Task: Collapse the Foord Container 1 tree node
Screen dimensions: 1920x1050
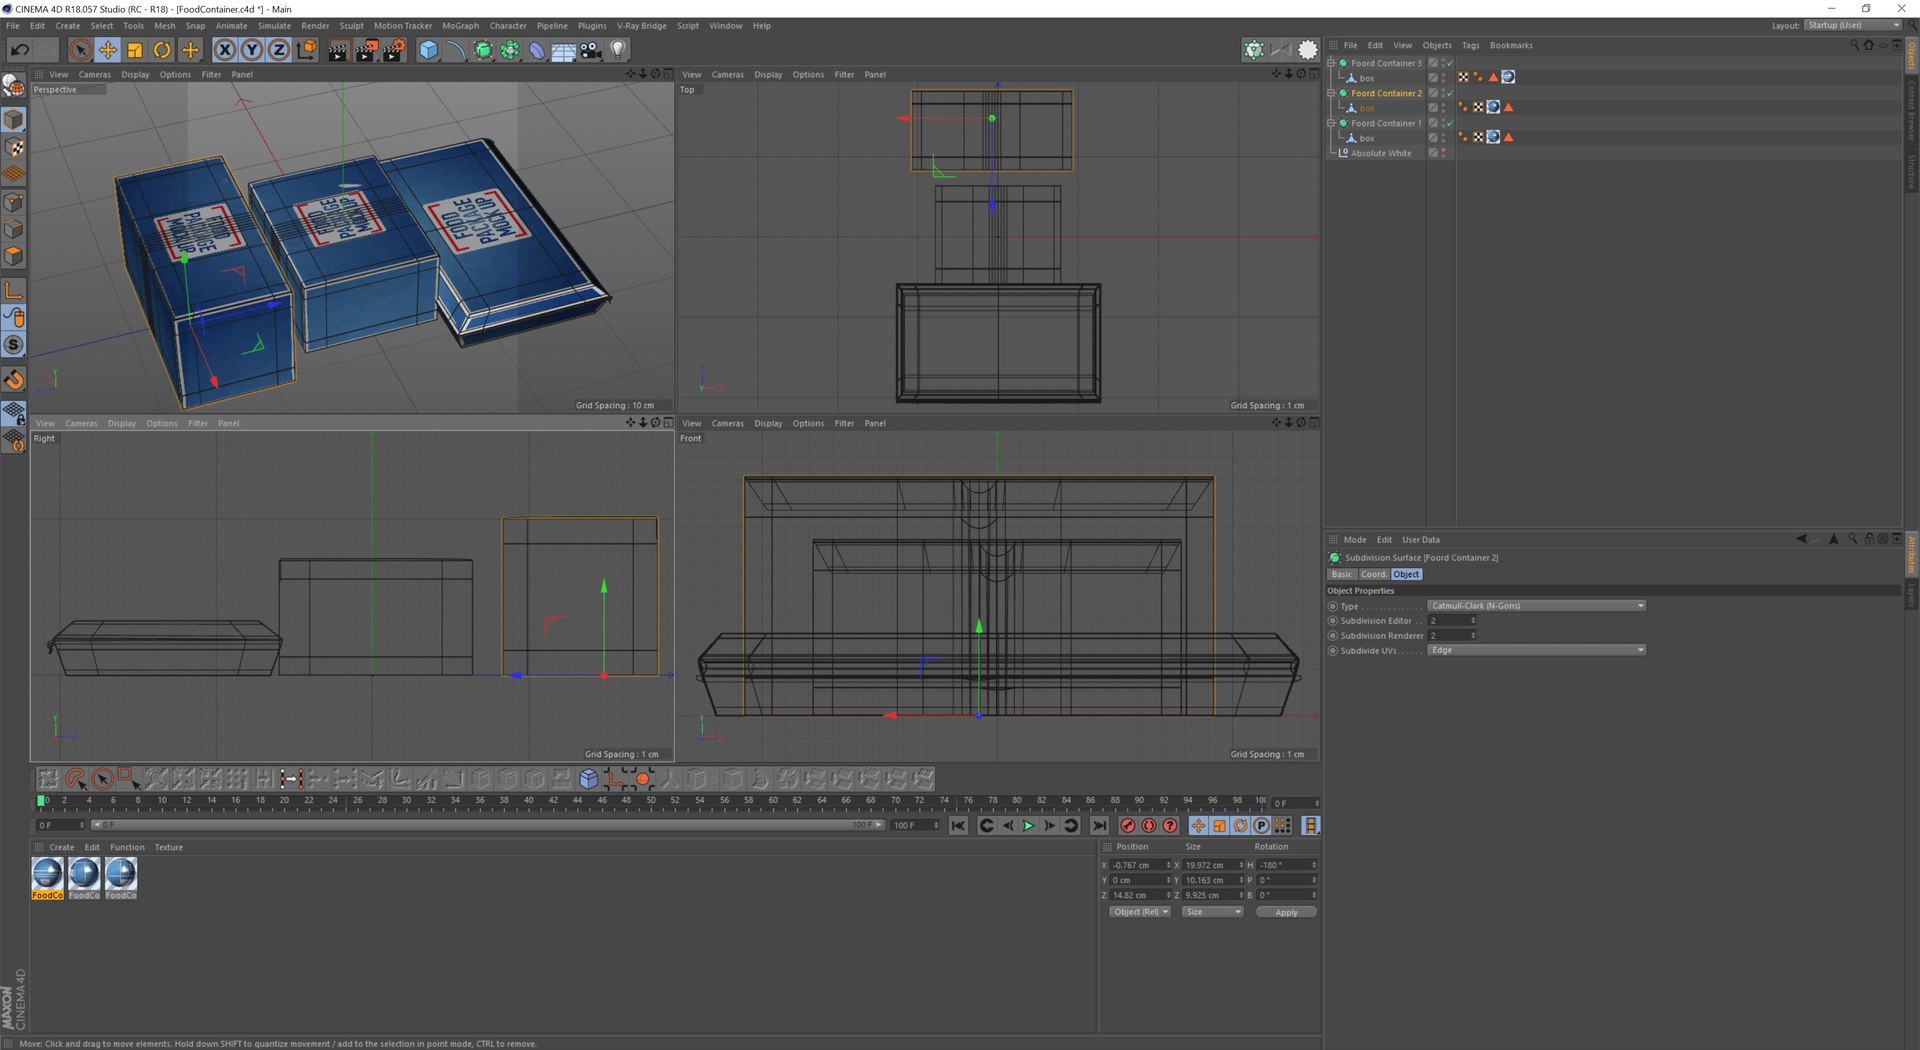Action: (x=1331, y=123)
